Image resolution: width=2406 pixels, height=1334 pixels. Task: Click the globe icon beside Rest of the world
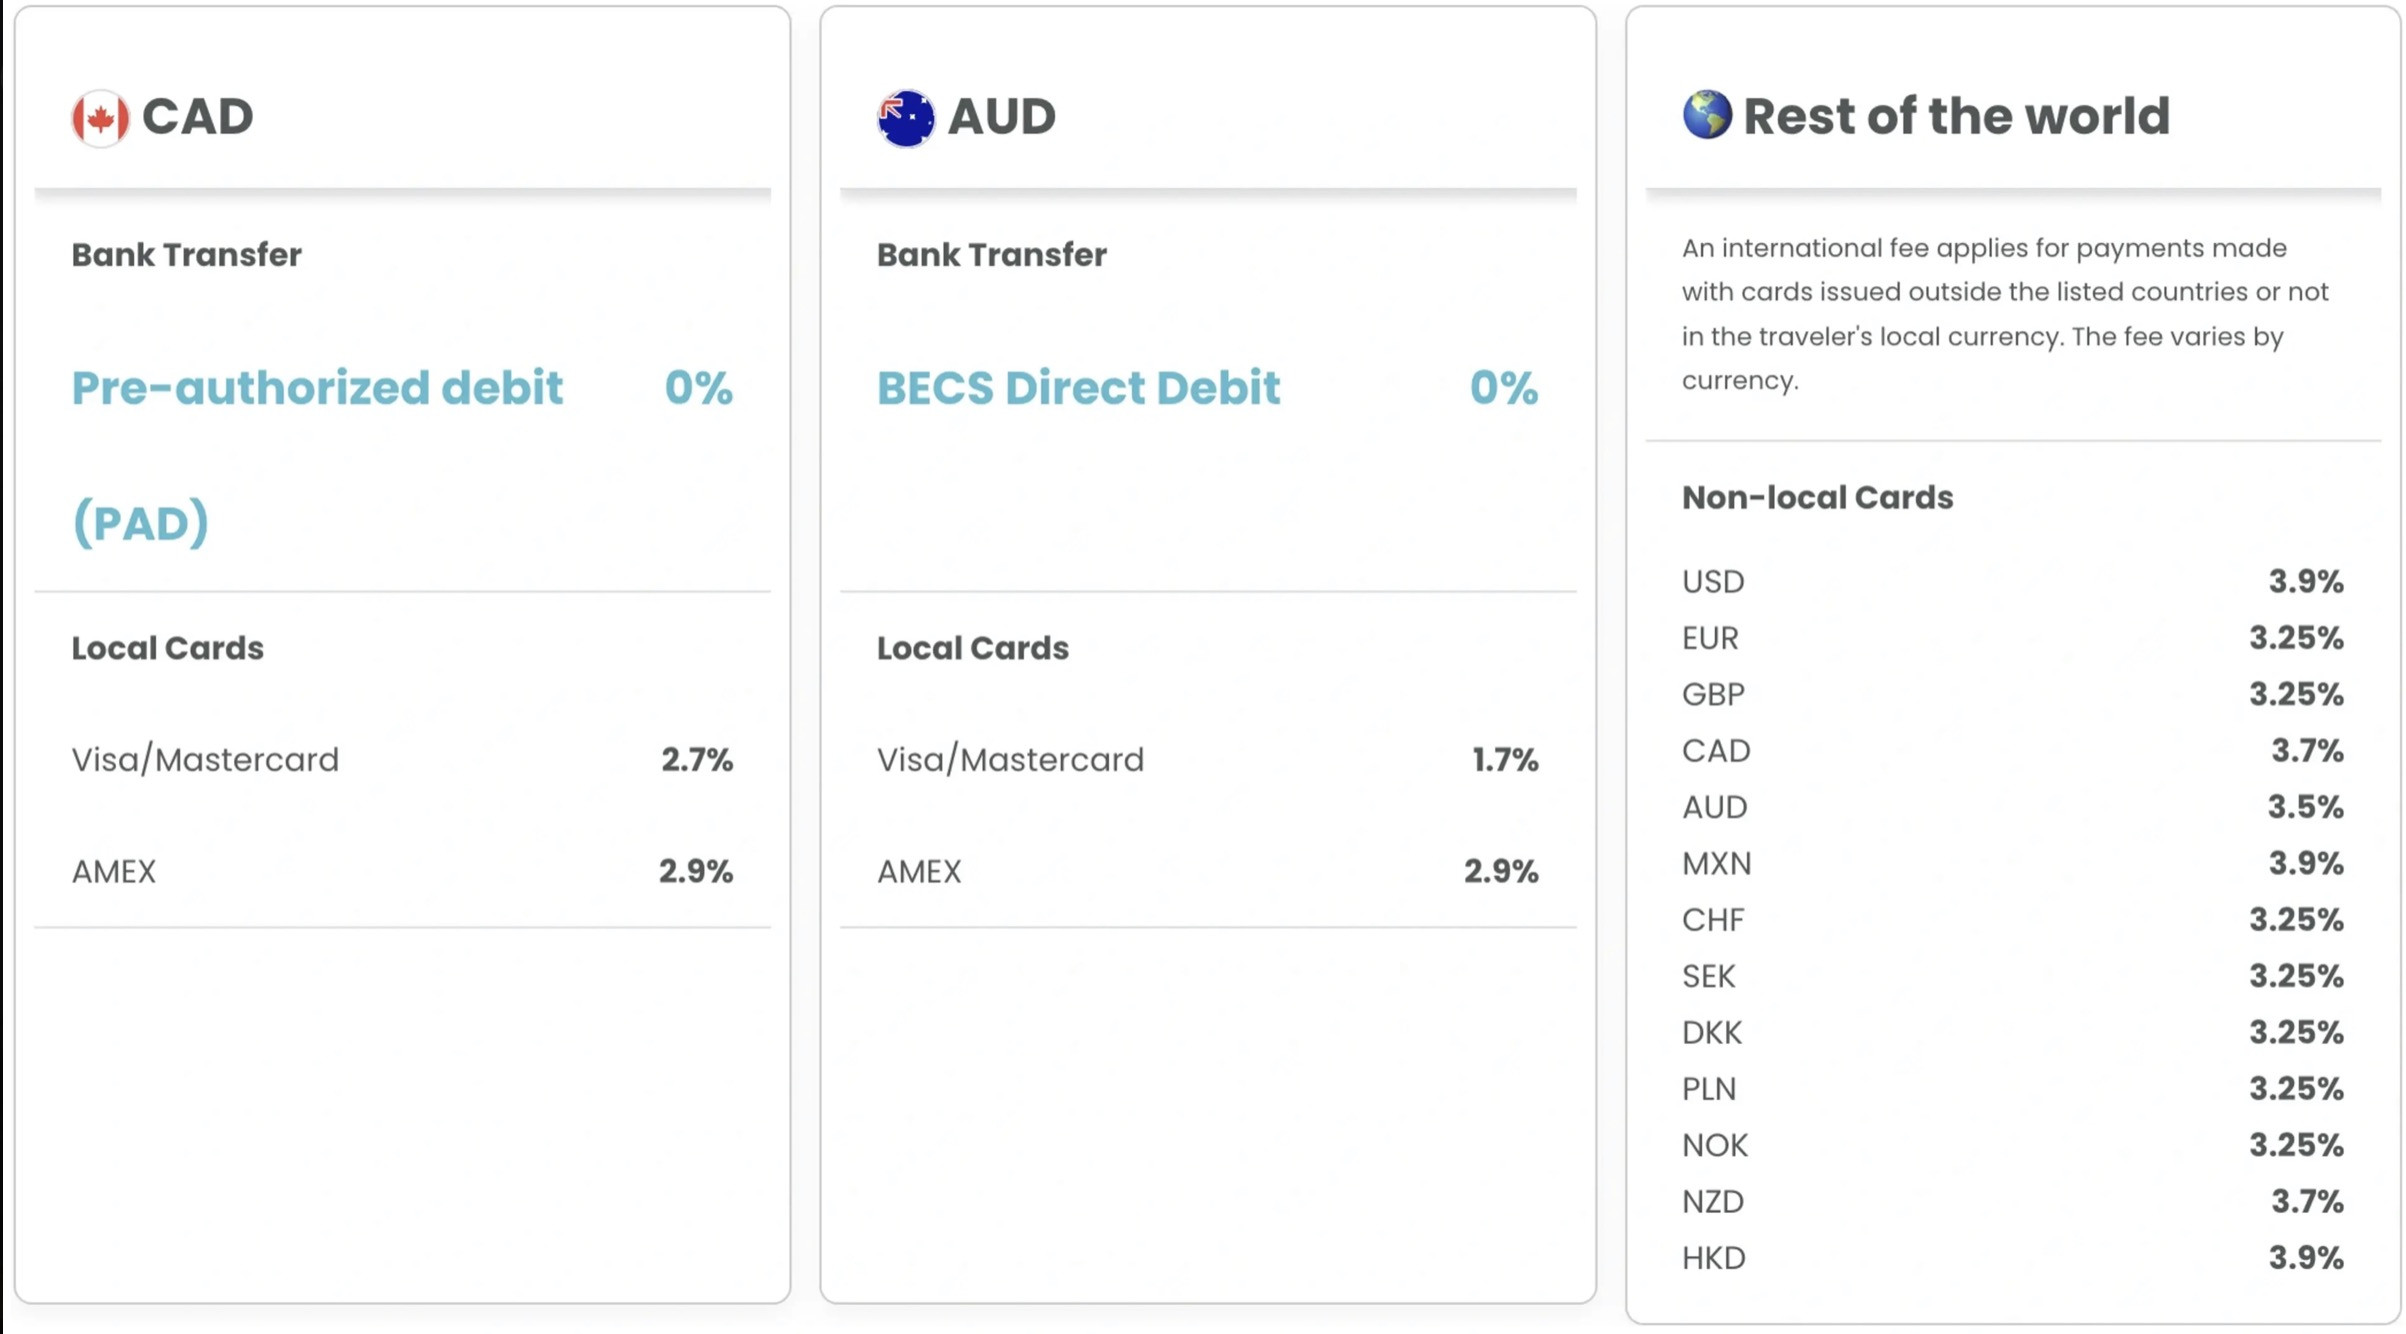coord(1707,115)
